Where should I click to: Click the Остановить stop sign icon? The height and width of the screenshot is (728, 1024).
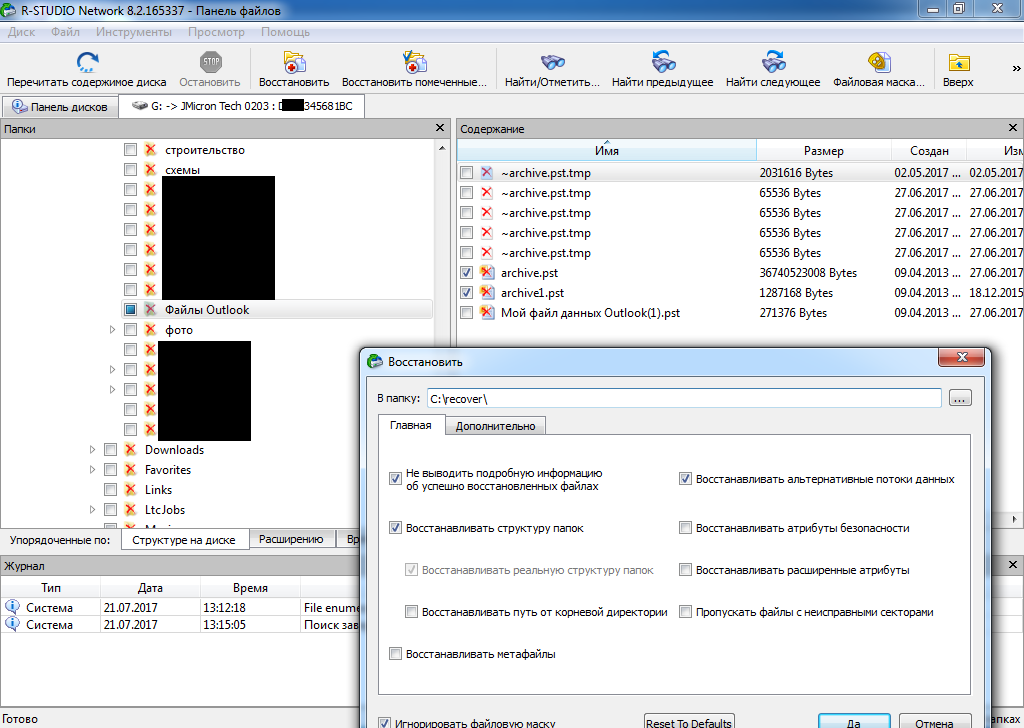coord(210,61)
